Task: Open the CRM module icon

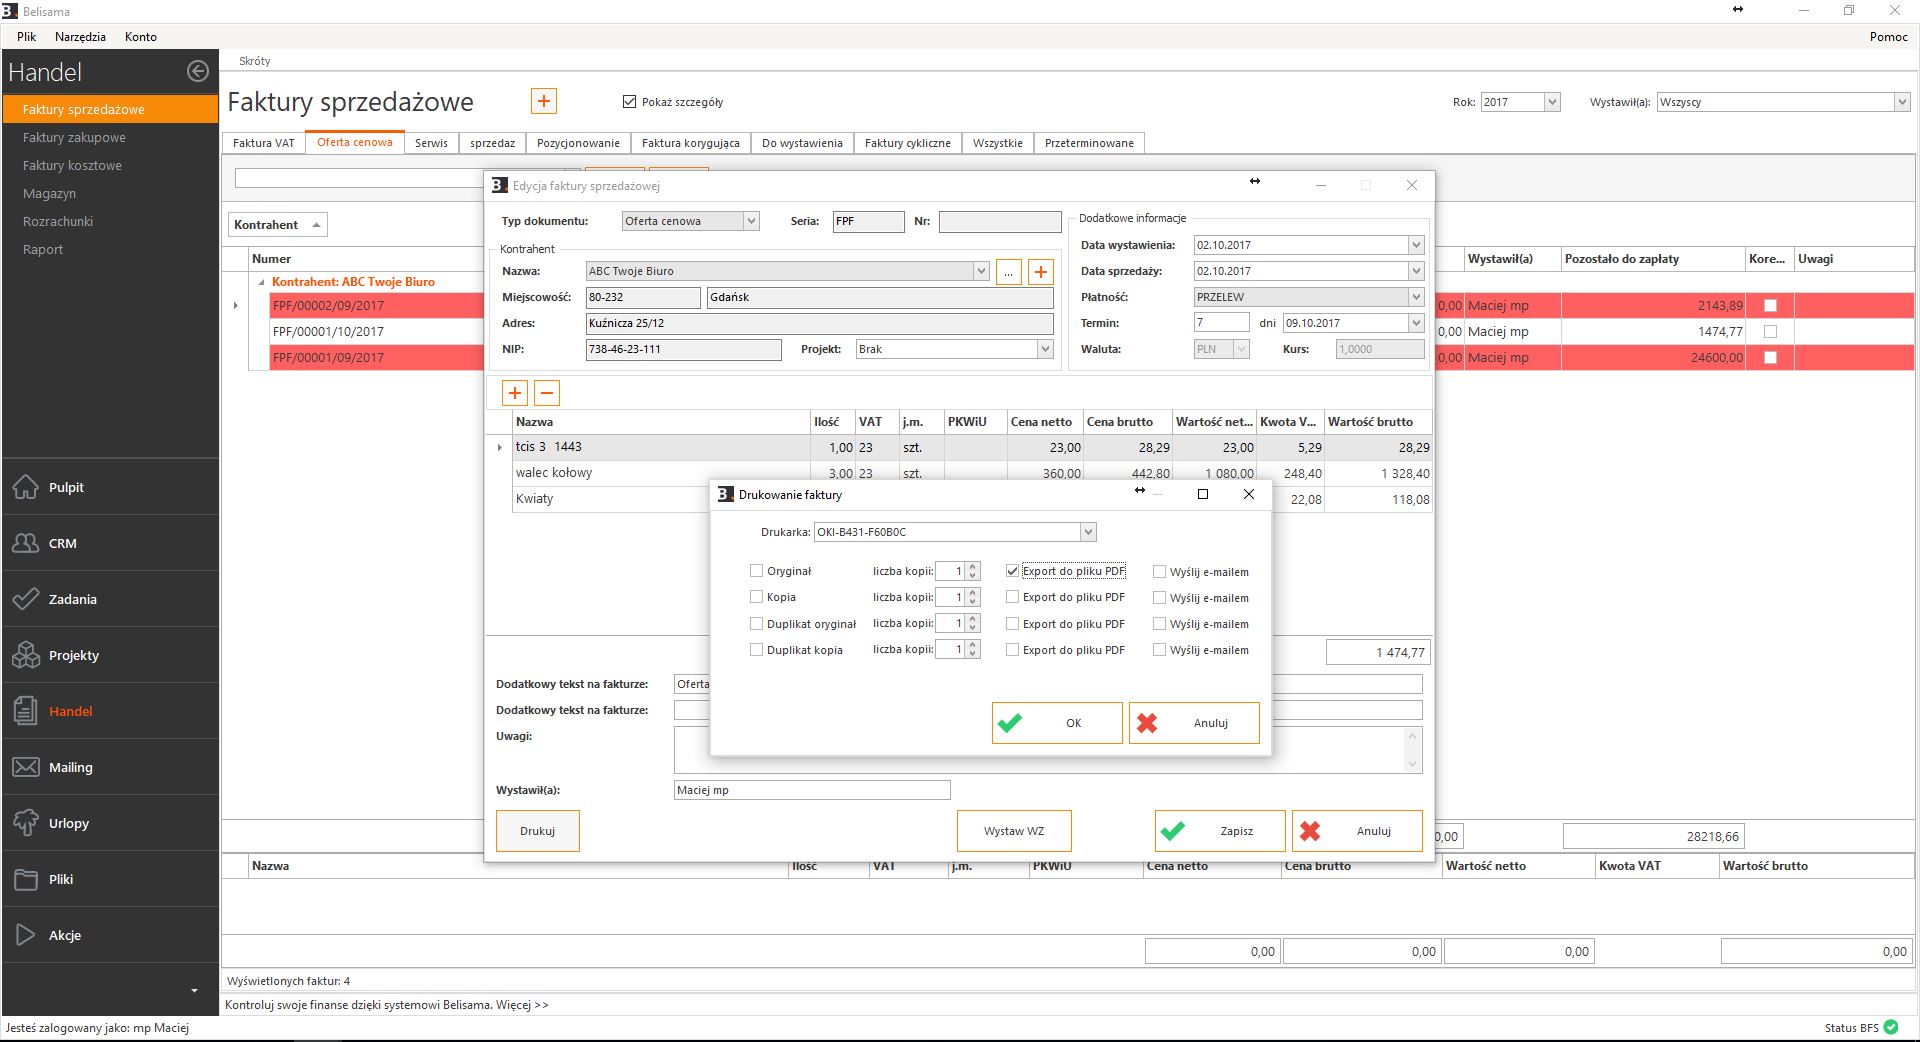Action: click(x=26, y=543)
